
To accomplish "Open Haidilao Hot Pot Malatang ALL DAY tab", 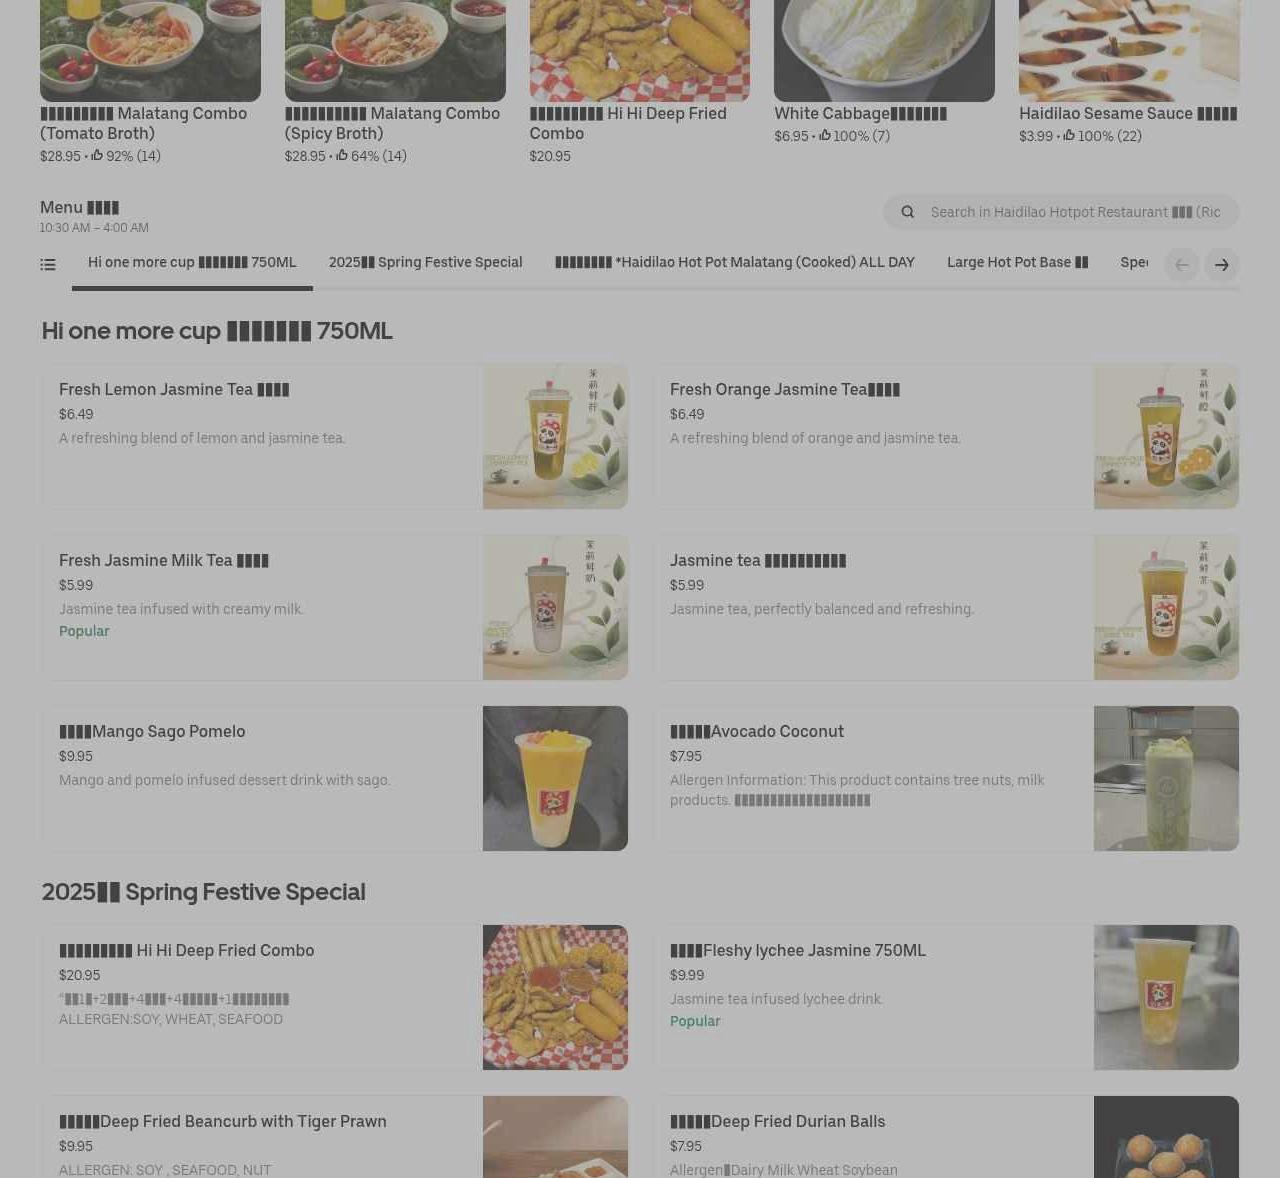I will (735, 263).
